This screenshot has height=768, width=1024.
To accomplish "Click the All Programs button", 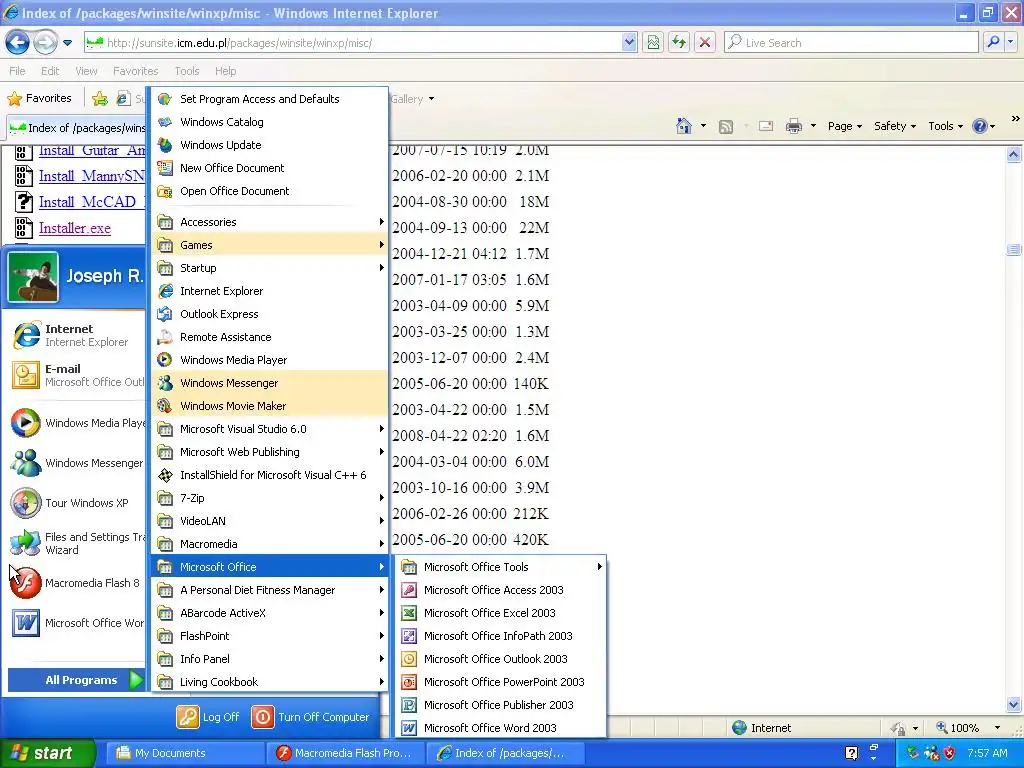I will [76, 680].
